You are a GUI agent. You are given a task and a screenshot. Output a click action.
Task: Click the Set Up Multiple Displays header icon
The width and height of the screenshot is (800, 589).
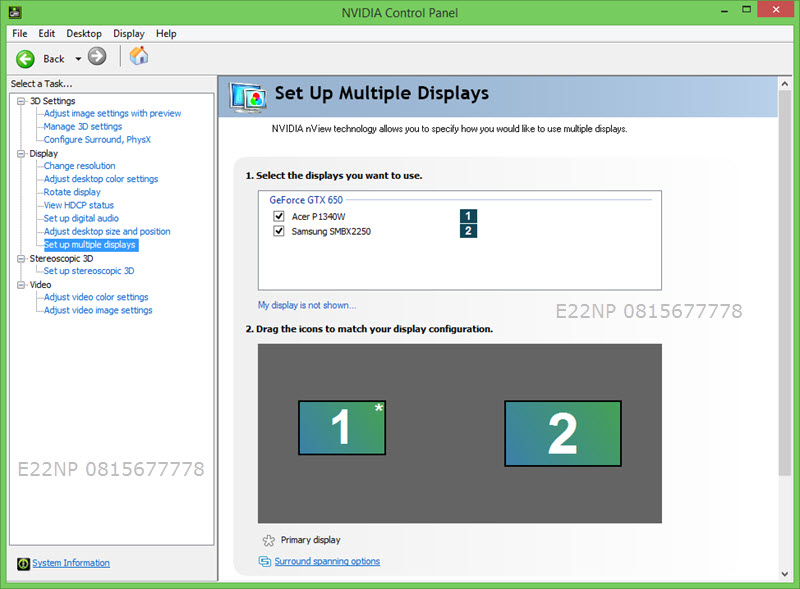(247, 97)
